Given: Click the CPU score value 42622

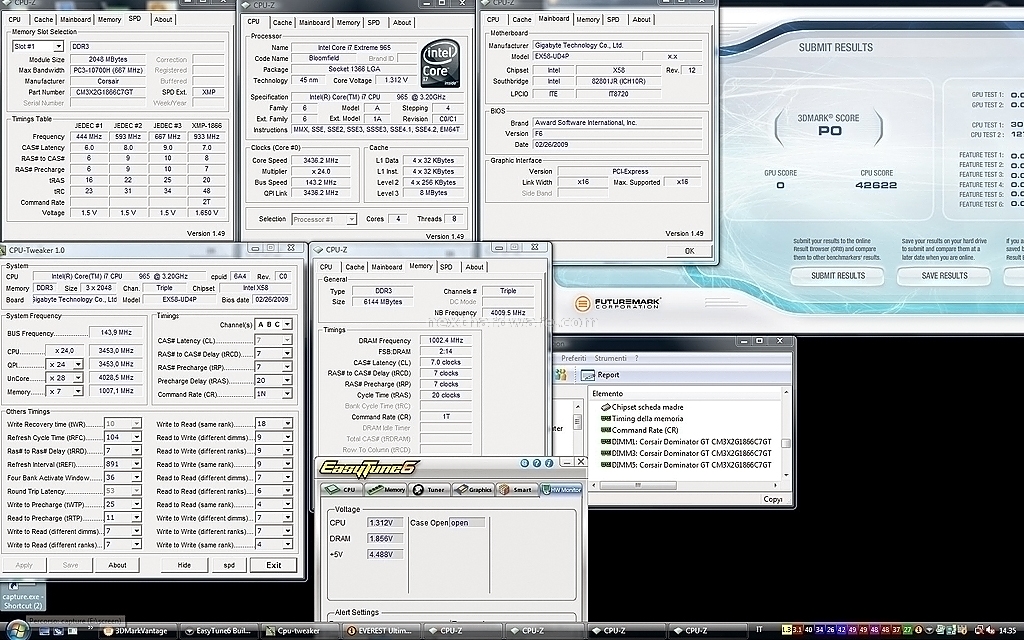Looking at the screenshot, I should coord(876,185).
